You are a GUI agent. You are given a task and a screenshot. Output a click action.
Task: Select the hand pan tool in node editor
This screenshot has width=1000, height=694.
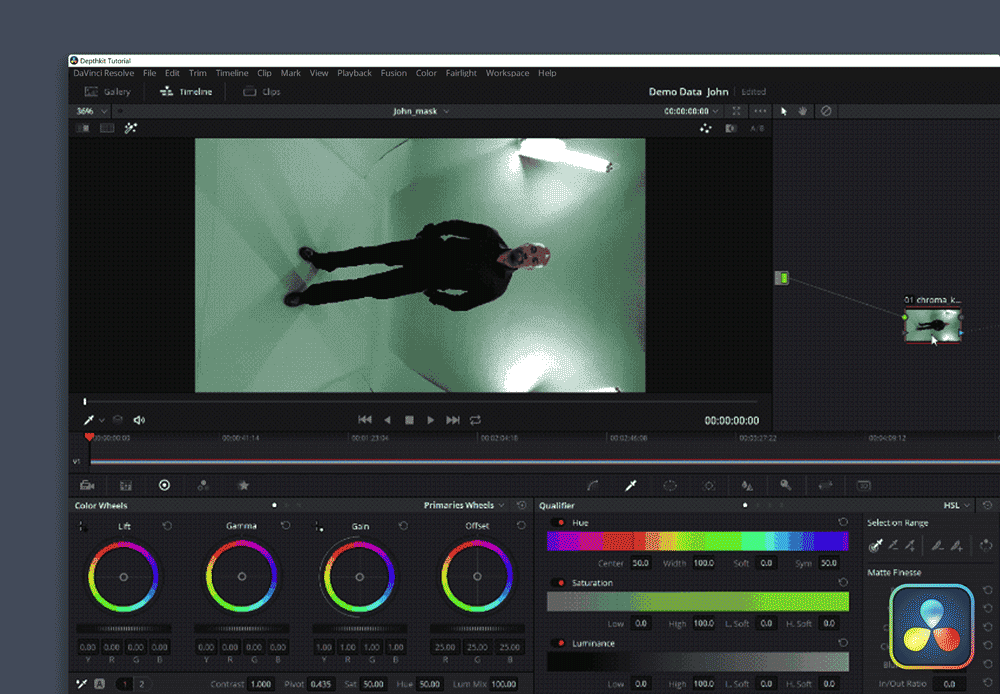(802, 111)
